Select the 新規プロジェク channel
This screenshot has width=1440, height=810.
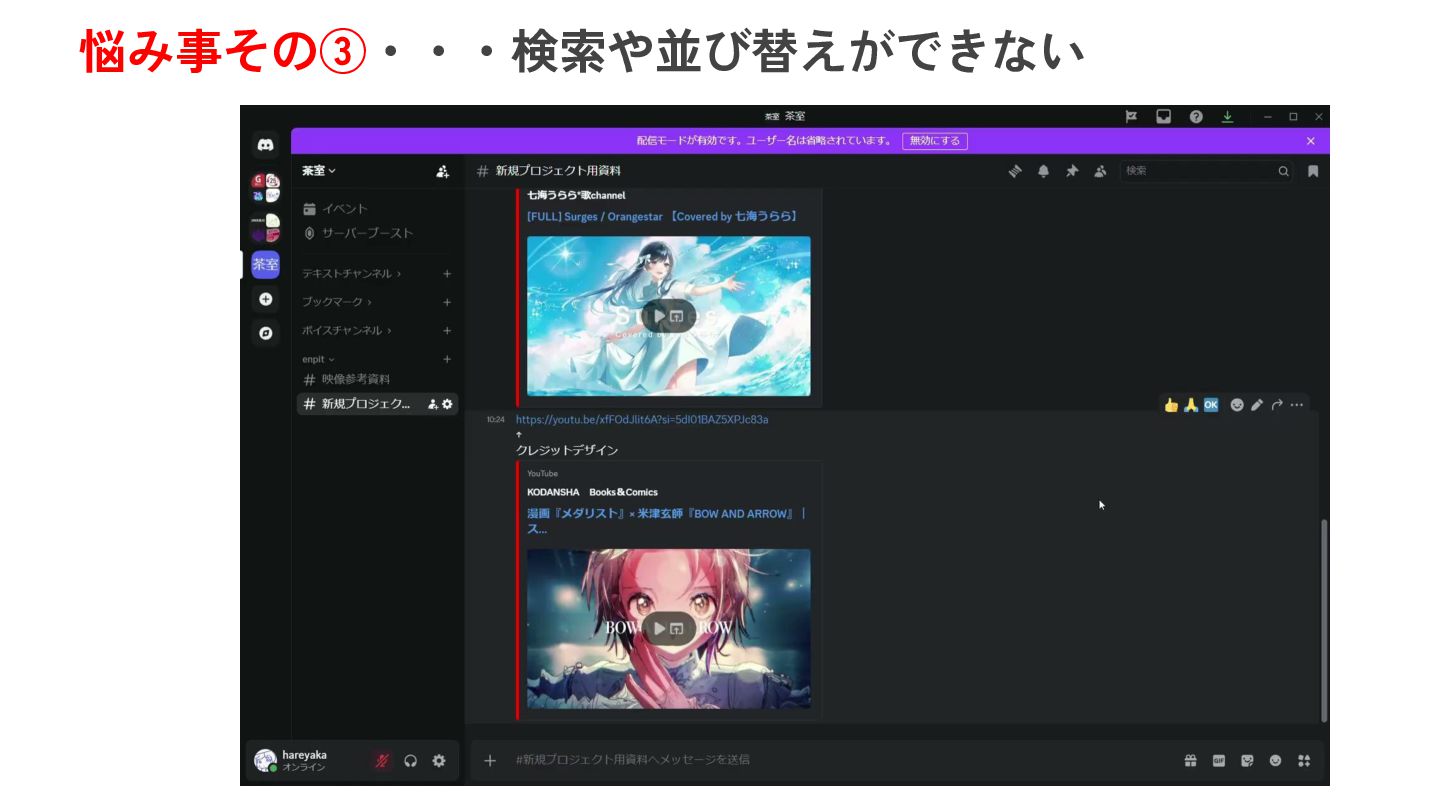[377, 404]
